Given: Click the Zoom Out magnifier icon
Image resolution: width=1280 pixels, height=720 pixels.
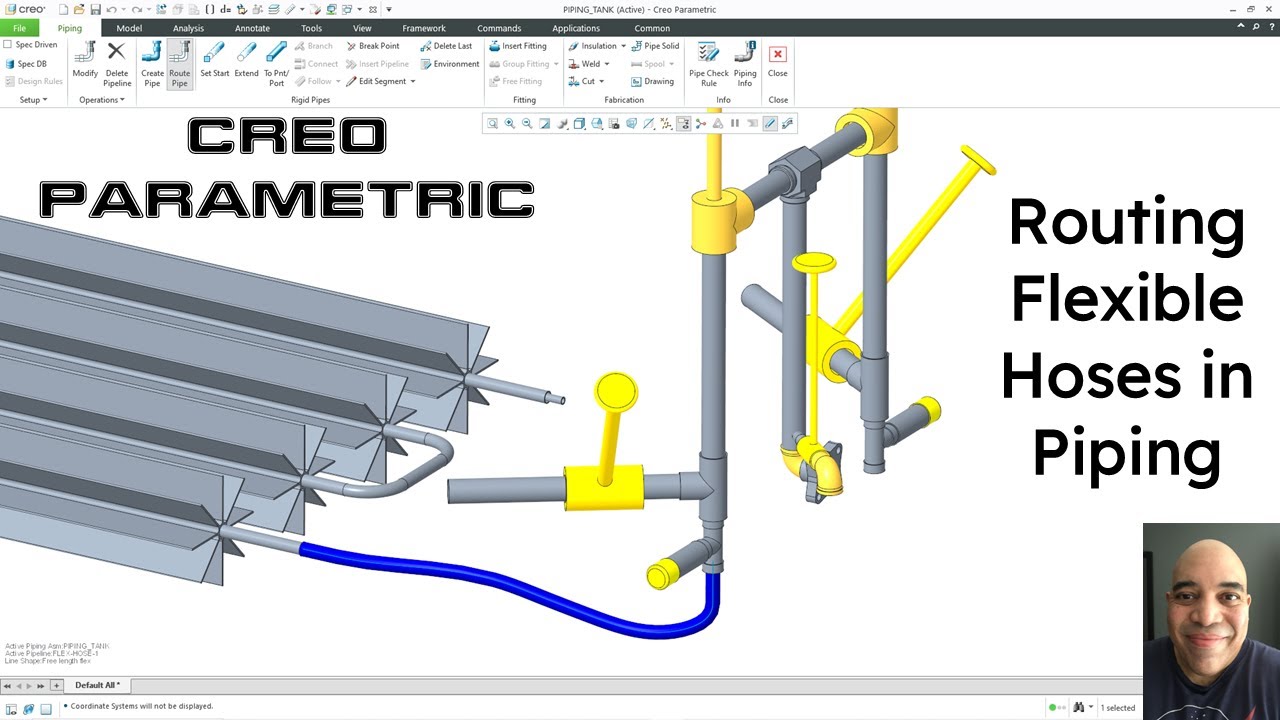Looking at the screenshot, I should pyautogui.click(x=527, y=124).
